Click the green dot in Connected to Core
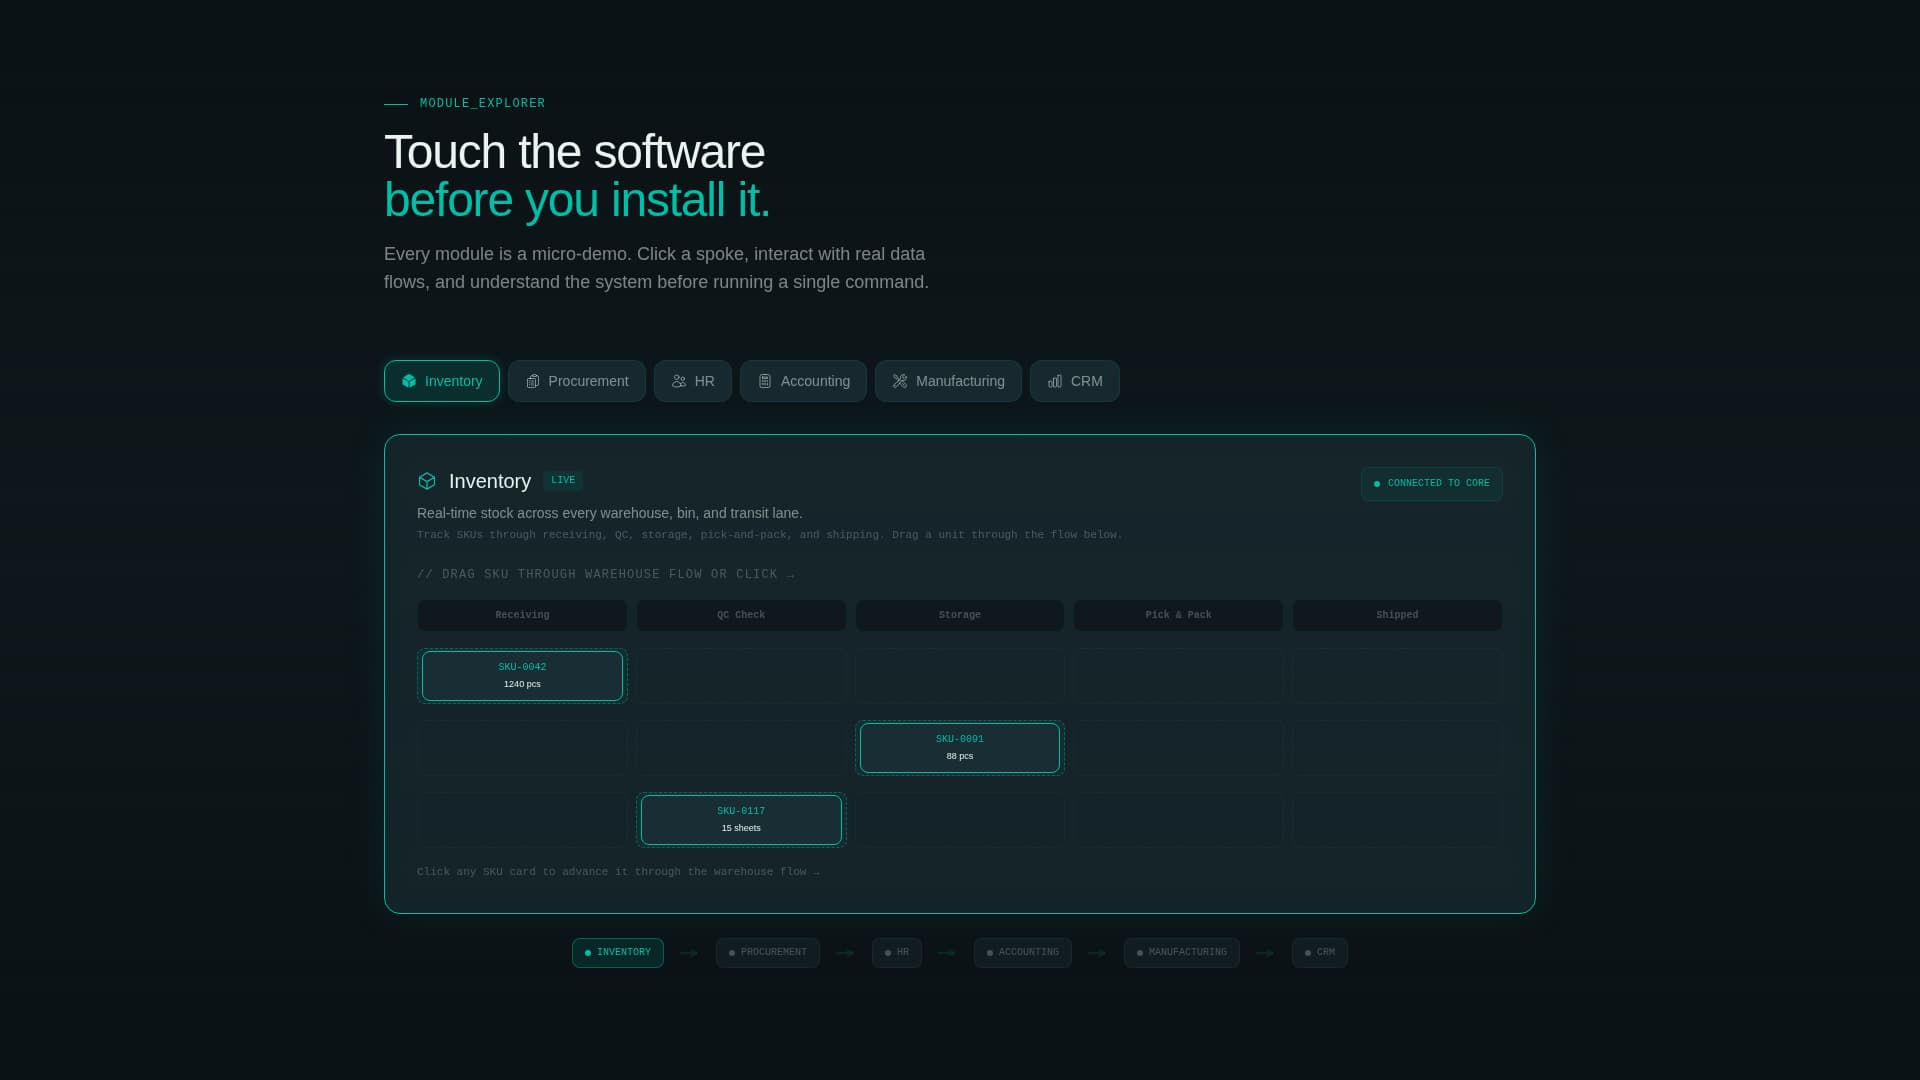The height and width of the screenshot is (1080, 1920). pyautogui.click(x=1377, y=484)
